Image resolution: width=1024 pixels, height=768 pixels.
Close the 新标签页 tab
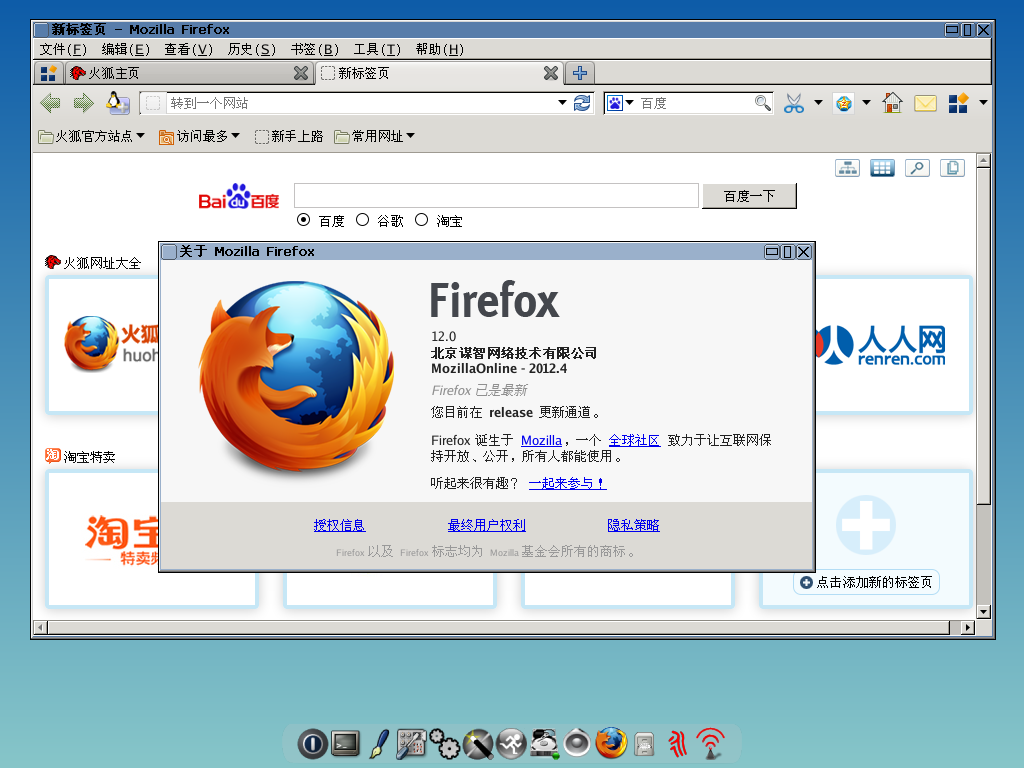551,73
